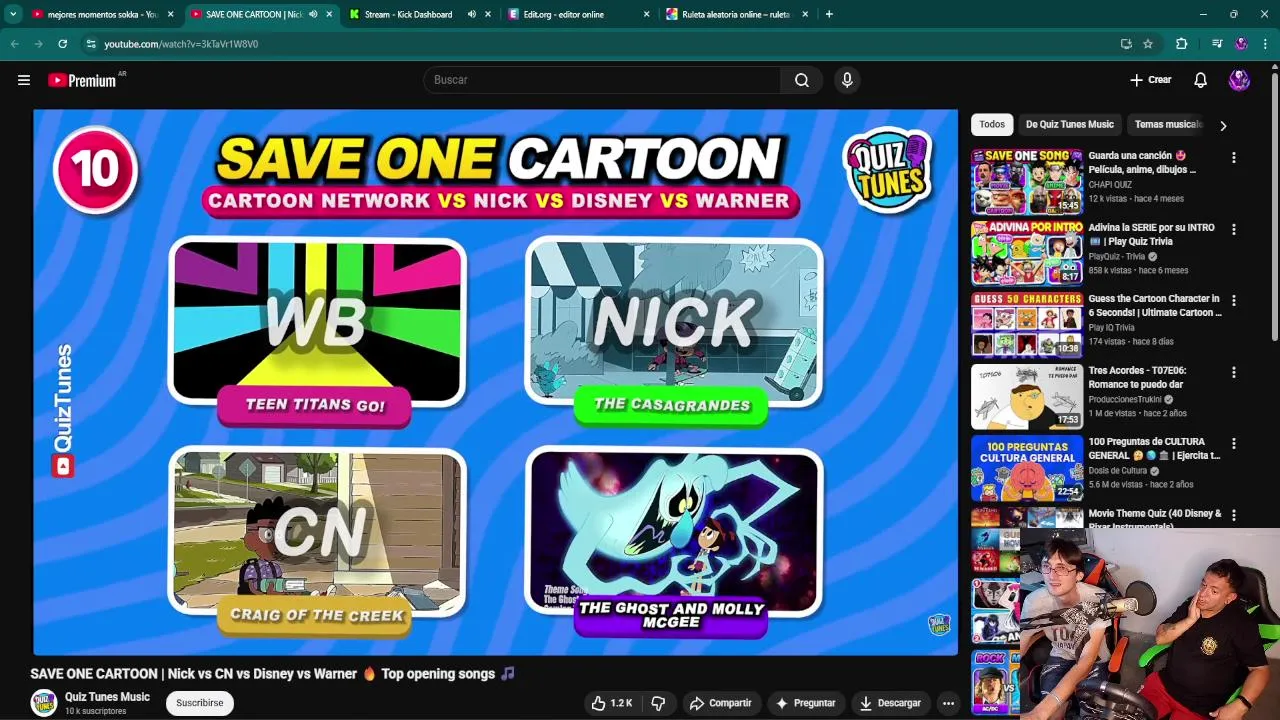
Task: Open the Chrome profile avatar
Action: coord(1241,44)
